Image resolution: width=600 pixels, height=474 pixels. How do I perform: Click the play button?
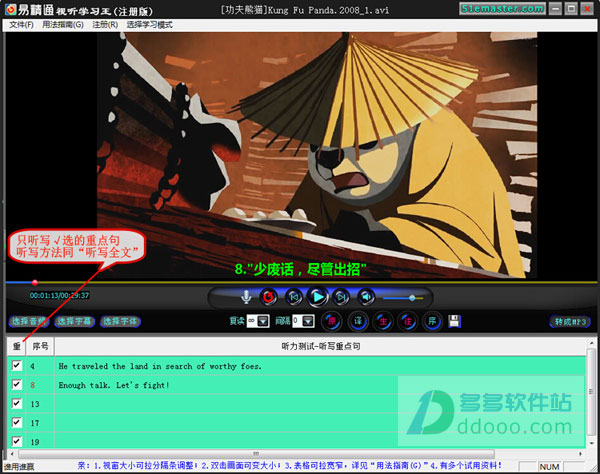pyautogui.click(x=318, y=297)
